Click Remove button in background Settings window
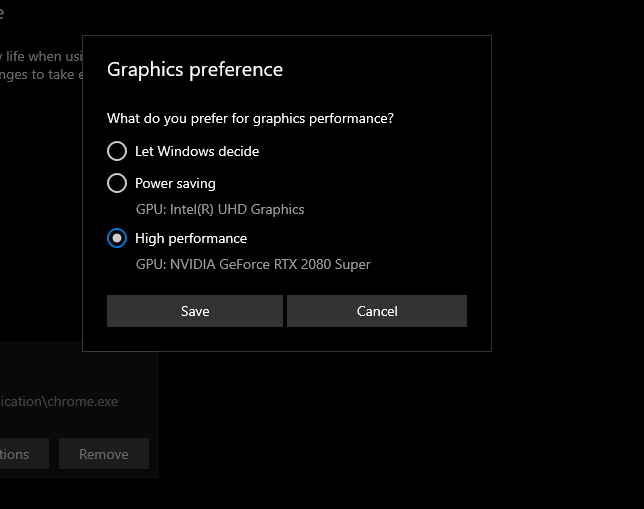This screenshot has width=644, height=509. pyautogui.click(x=104, y=454)
